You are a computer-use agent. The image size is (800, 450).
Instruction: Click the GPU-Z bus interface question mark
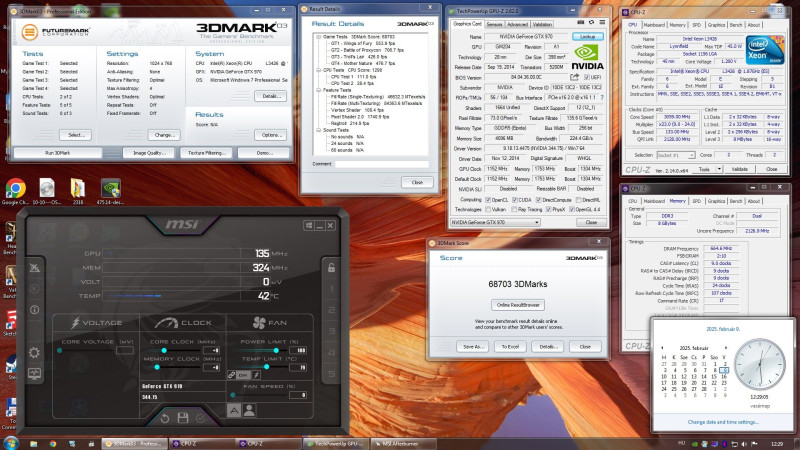[x=602, y=97]
